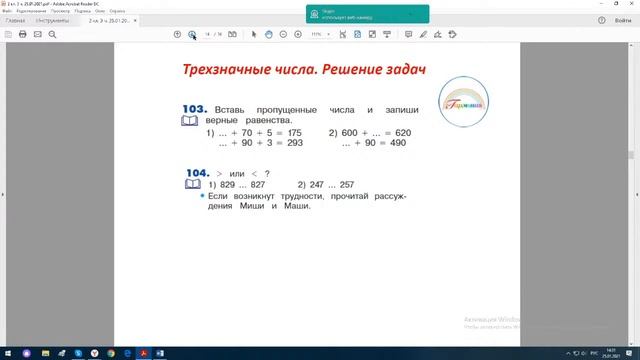This screenshot has width=640, height=360.
Task: Click the fit-to-width page icon
Action: coord(342,34)
